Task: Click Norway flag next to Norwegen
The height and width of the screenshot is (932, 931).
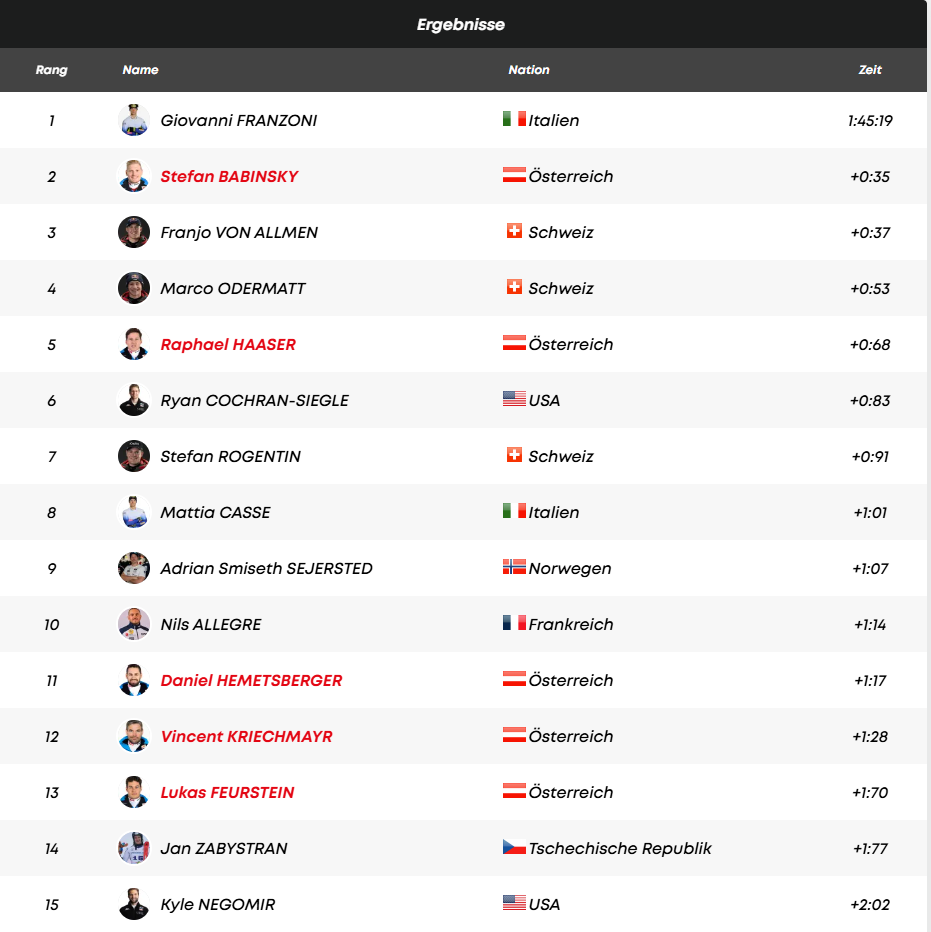Action: 514,567
